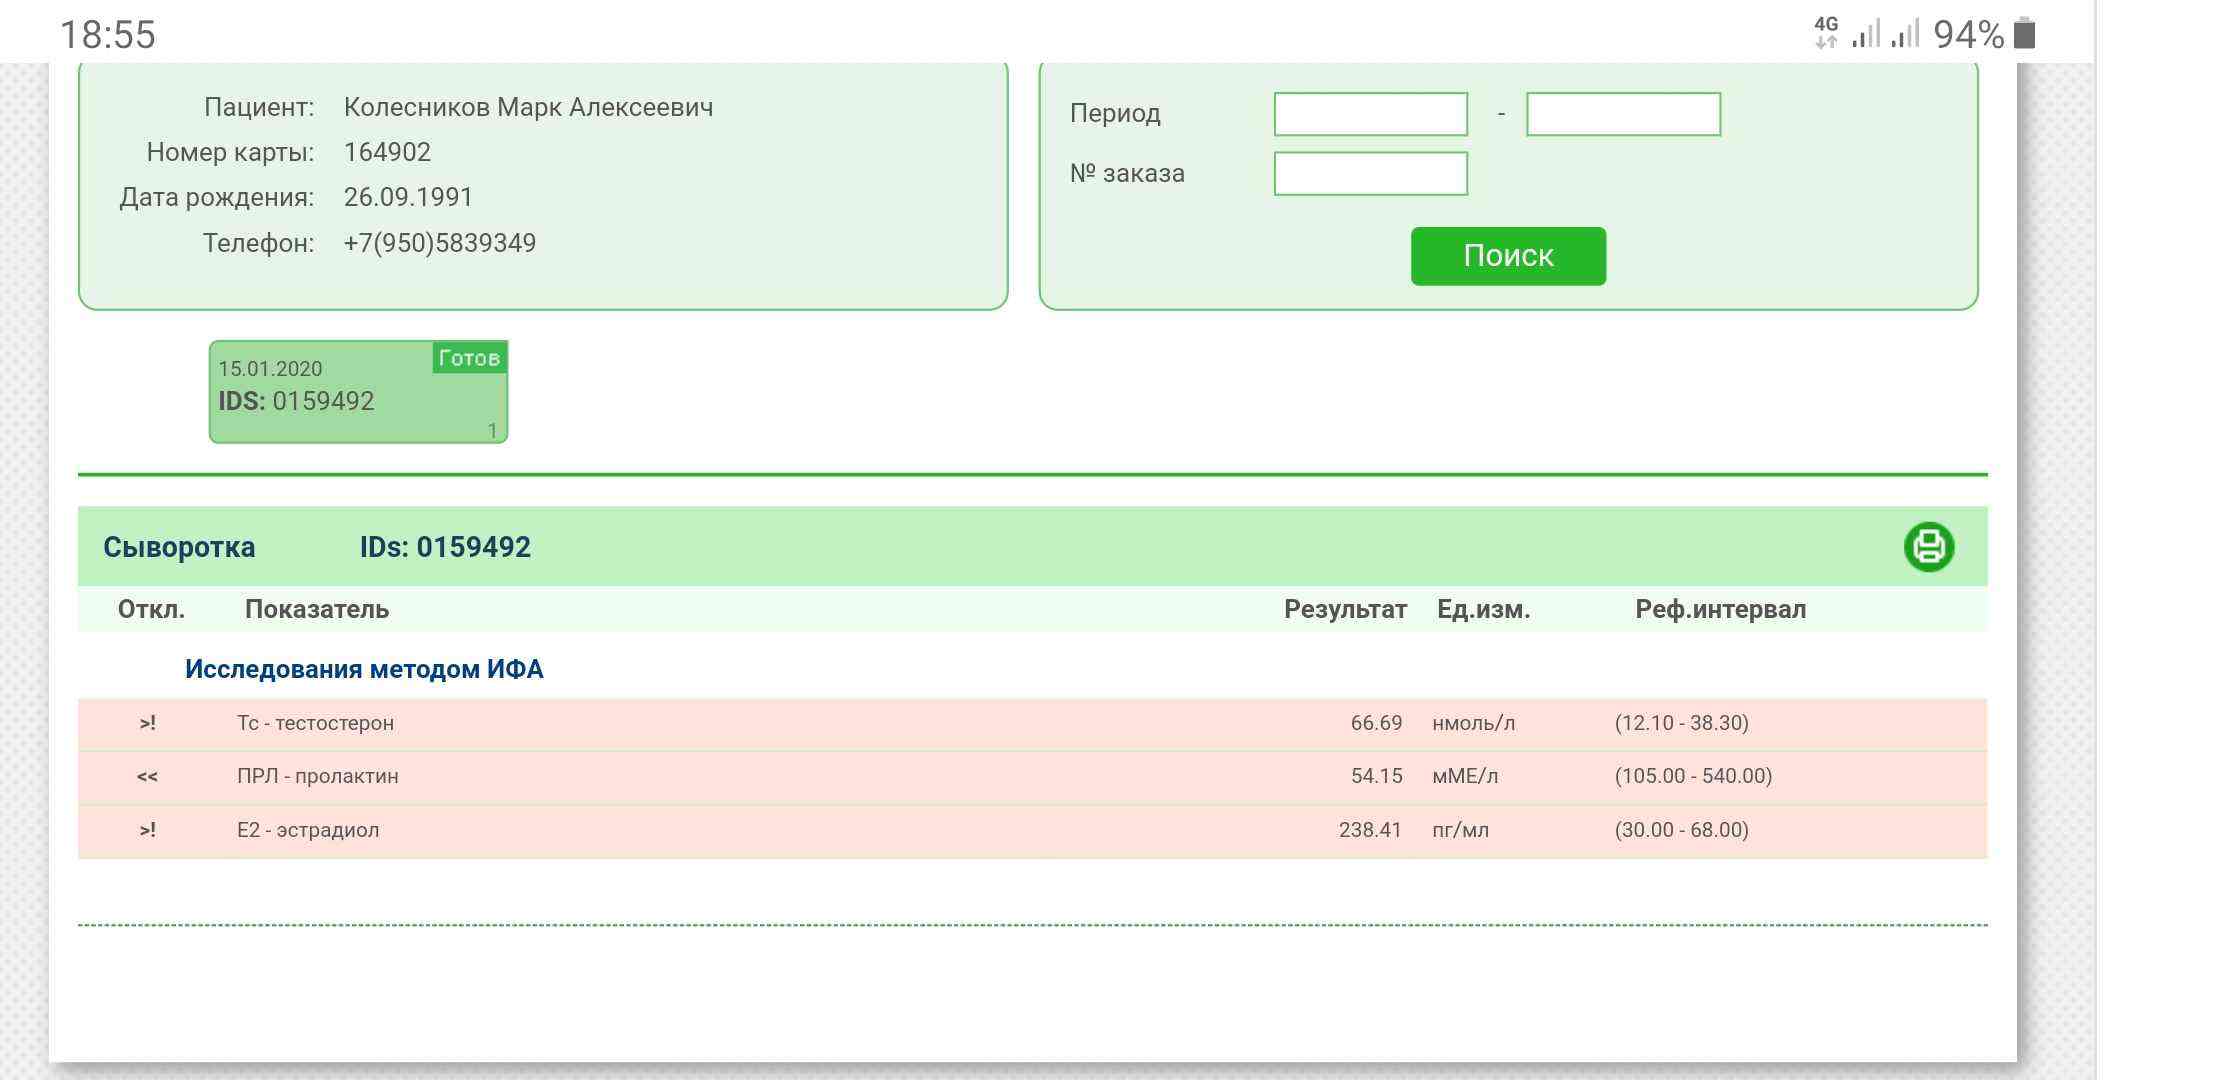The image size is (2220, 1080).
Task: Click the Готов status badge
Action: point(469,358)
